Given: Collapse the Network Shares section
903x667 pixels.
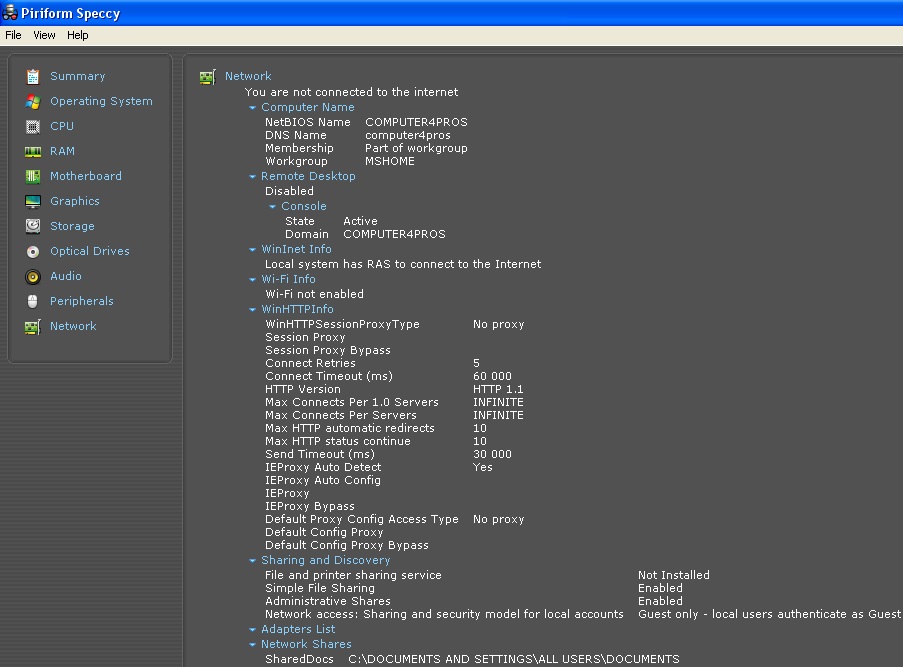Looking at the screenshot, I should pyautogui.click(x=252, y=645).
